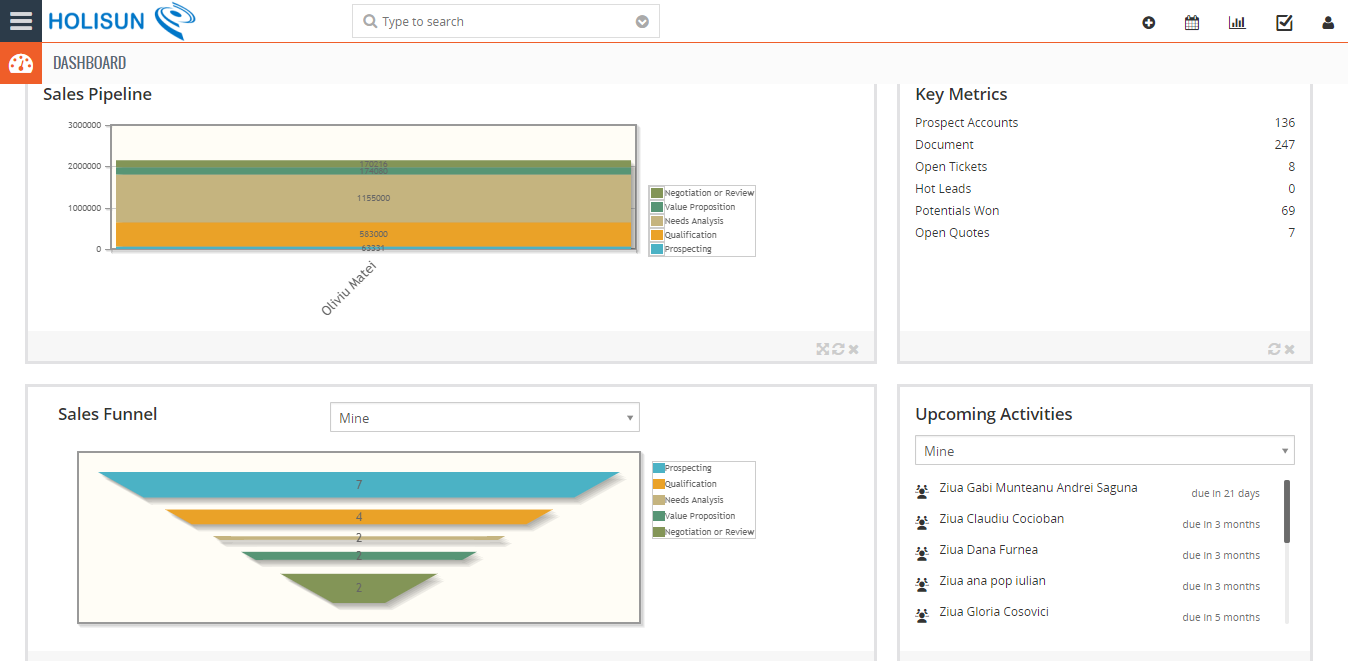Screen dimensions: 1348x661
Task: Refresh the Sales Pipeline widget
Action: point(838,349)
